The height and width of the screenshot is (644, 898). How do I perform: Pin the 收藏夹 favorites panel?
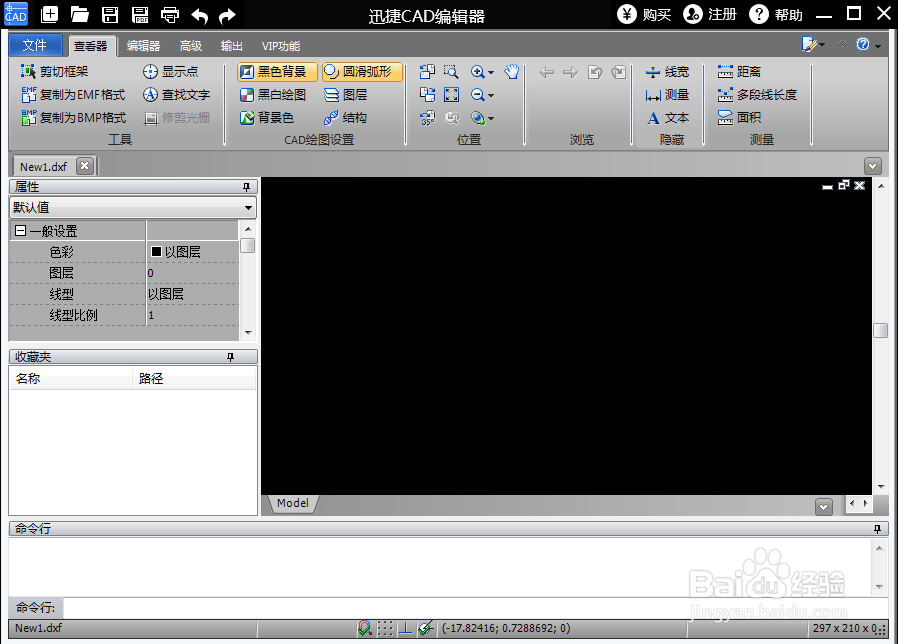[230, 357]
